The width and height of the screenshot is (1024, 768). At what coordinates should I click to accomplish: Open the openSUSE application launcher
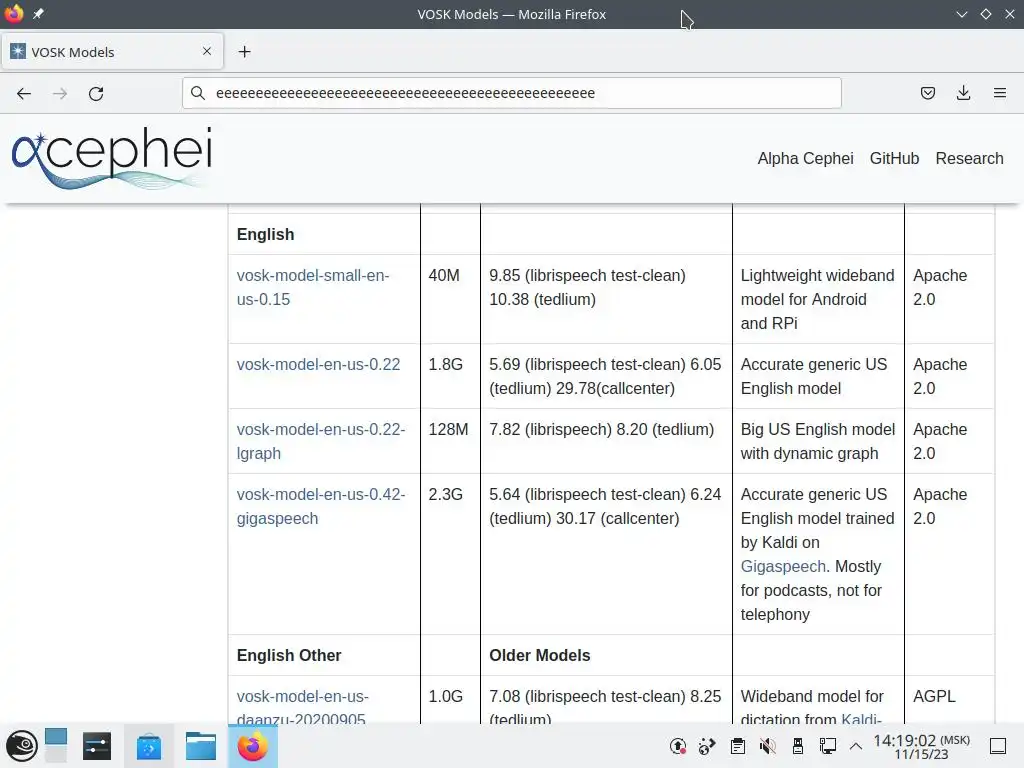click(x=22, y=746)
